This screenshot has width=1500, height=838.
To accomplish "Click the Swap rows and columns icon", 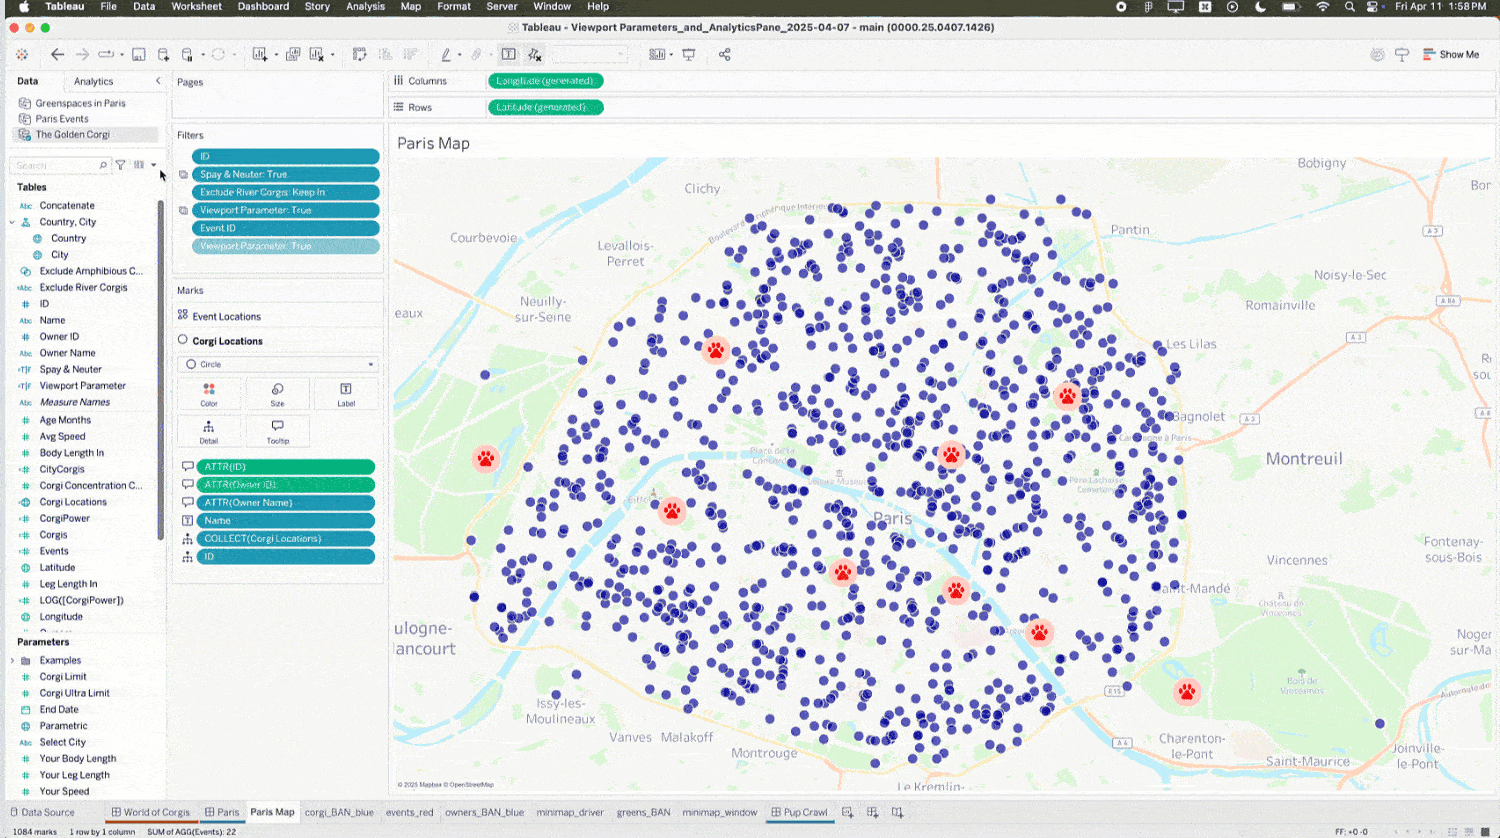I will pyautogui.click(x=360, y=55).
